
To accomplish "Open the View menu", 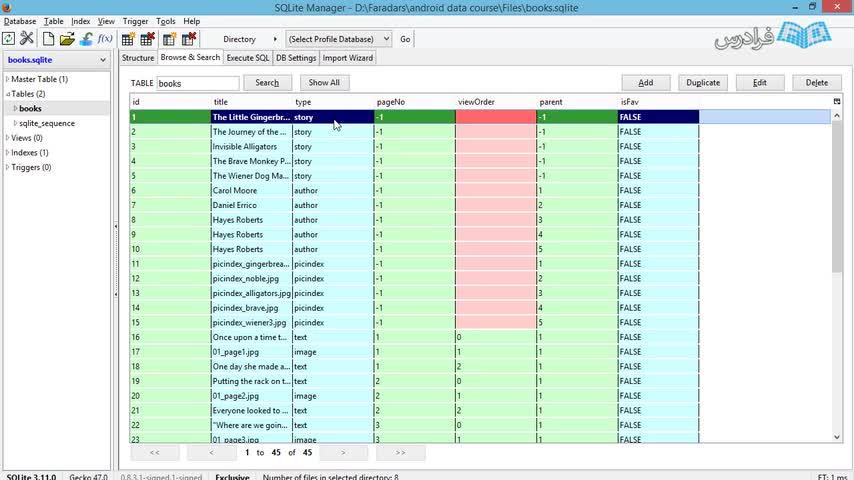I will point(106,21).
